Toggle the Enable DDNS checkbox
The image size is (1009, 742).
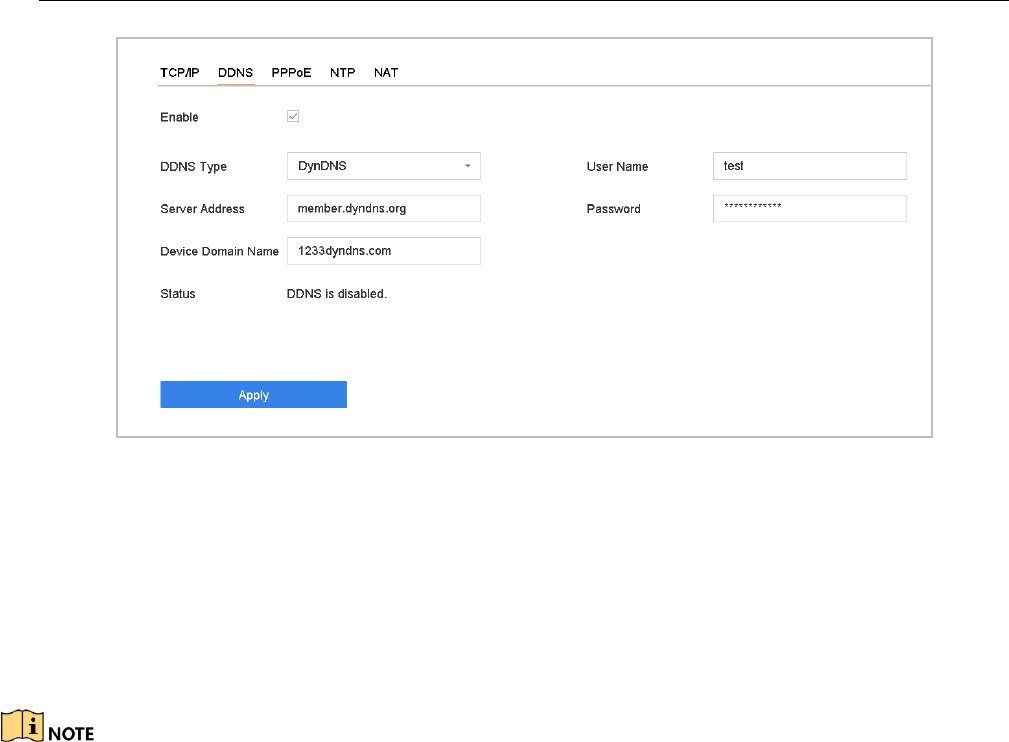tap(293, 116)
